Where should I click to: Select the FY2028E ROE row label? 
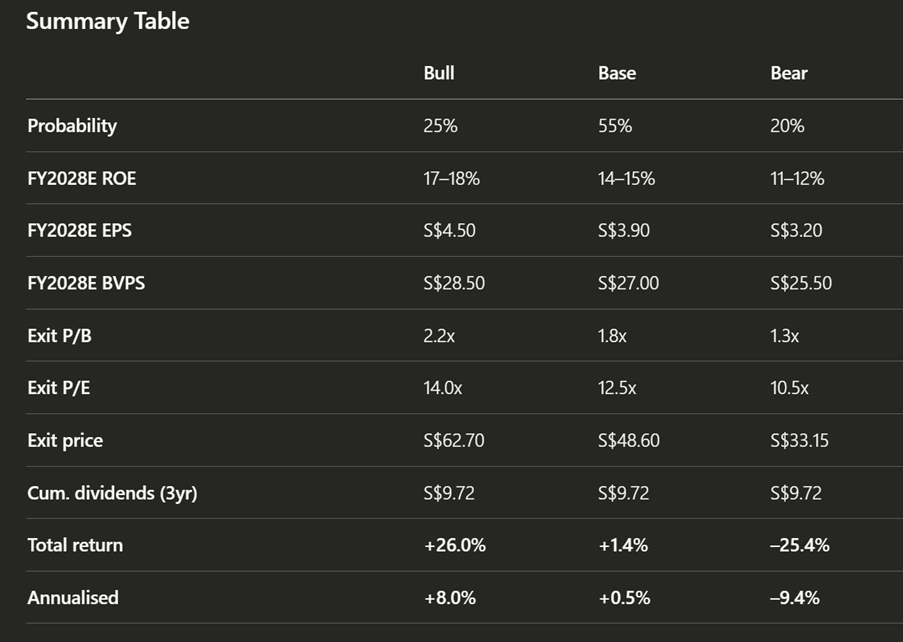click(x=81, y=178)
